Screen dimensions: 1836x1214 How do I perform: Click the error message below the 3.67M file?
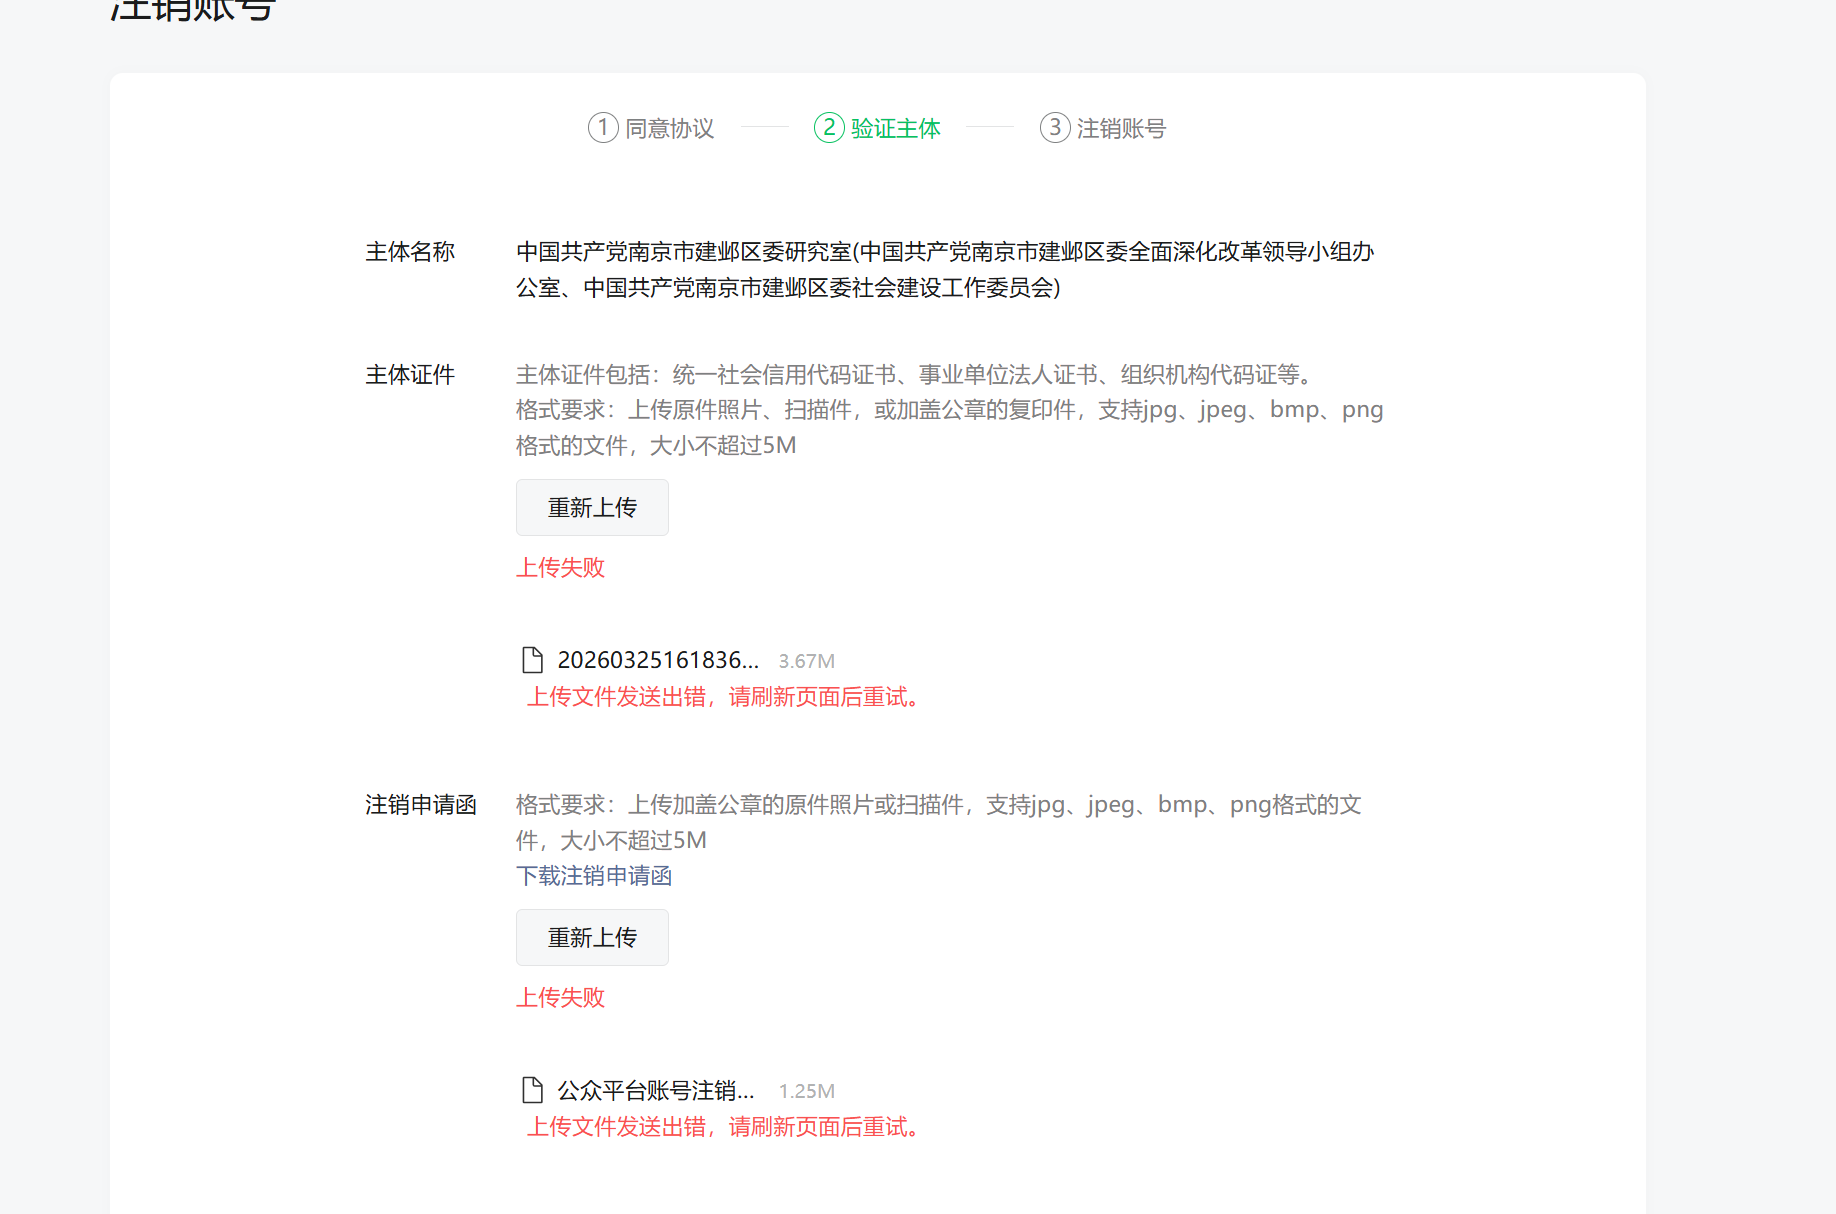tap(723, 697)
